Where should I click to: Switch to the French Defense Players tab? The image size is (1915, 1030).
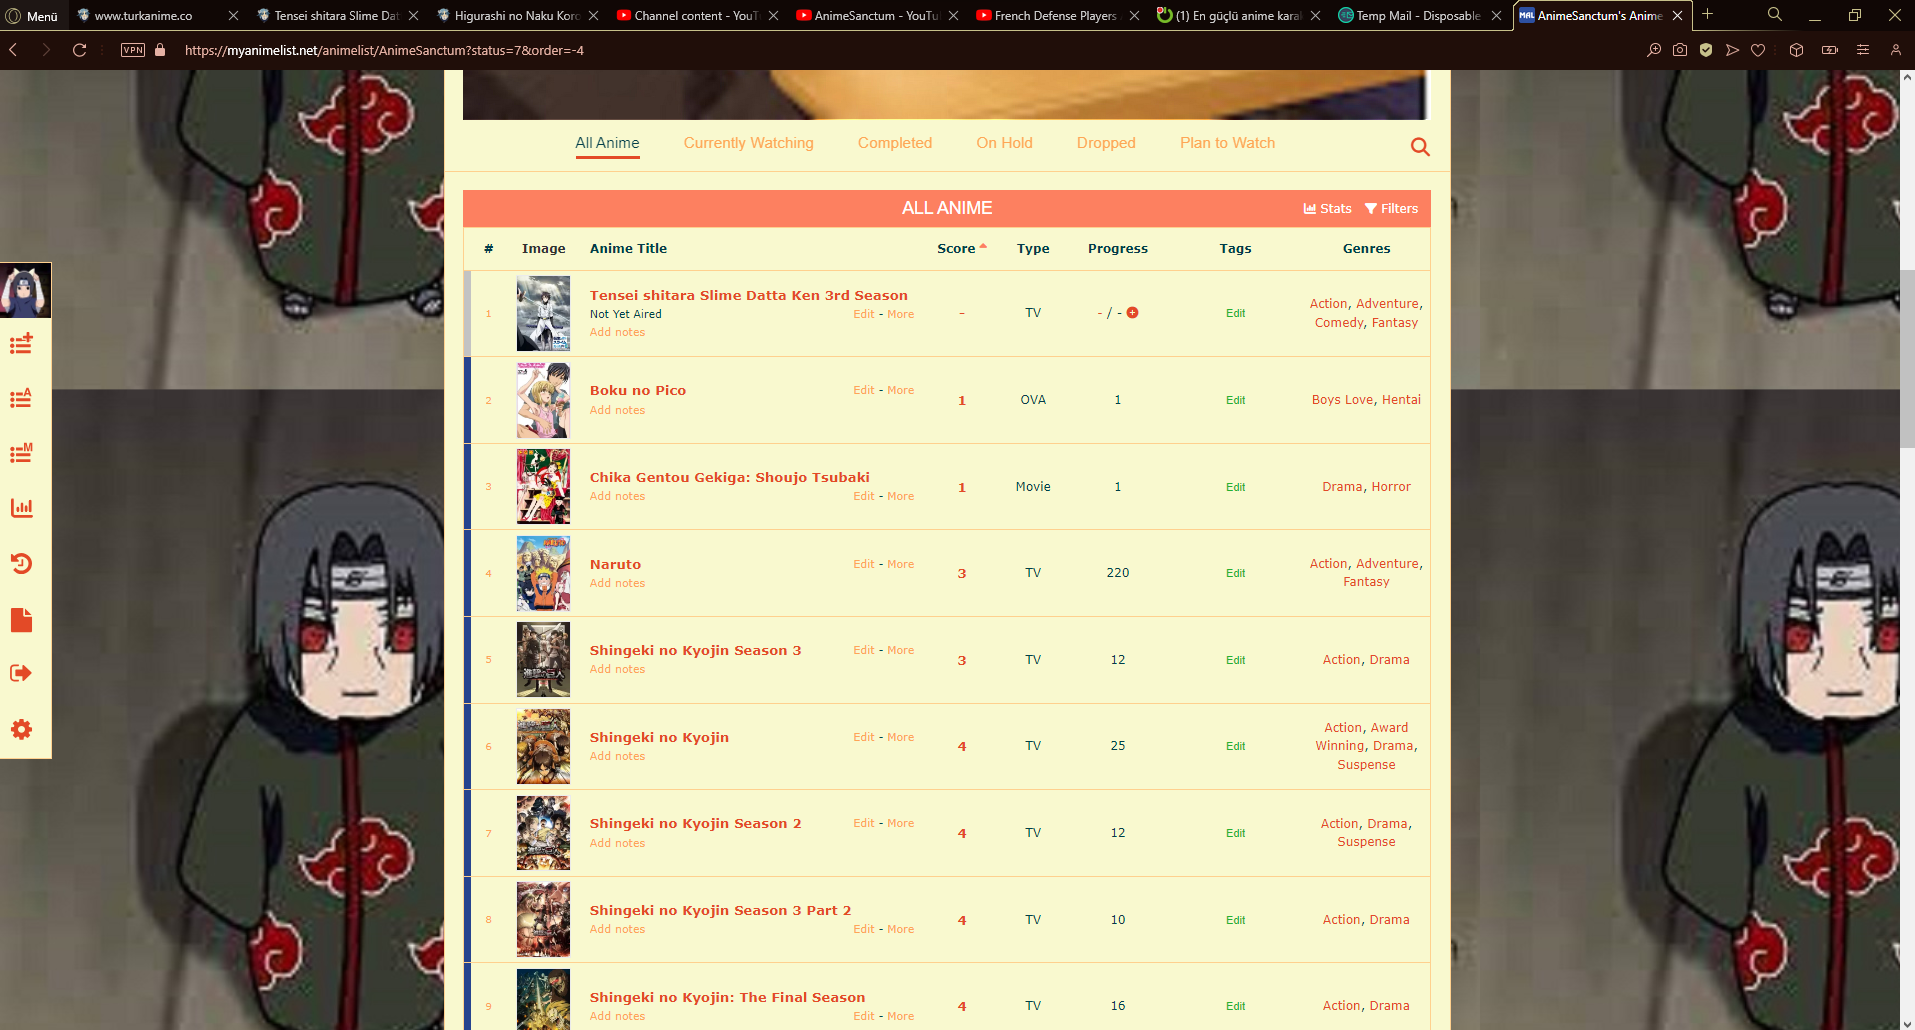pos(1055,16)
